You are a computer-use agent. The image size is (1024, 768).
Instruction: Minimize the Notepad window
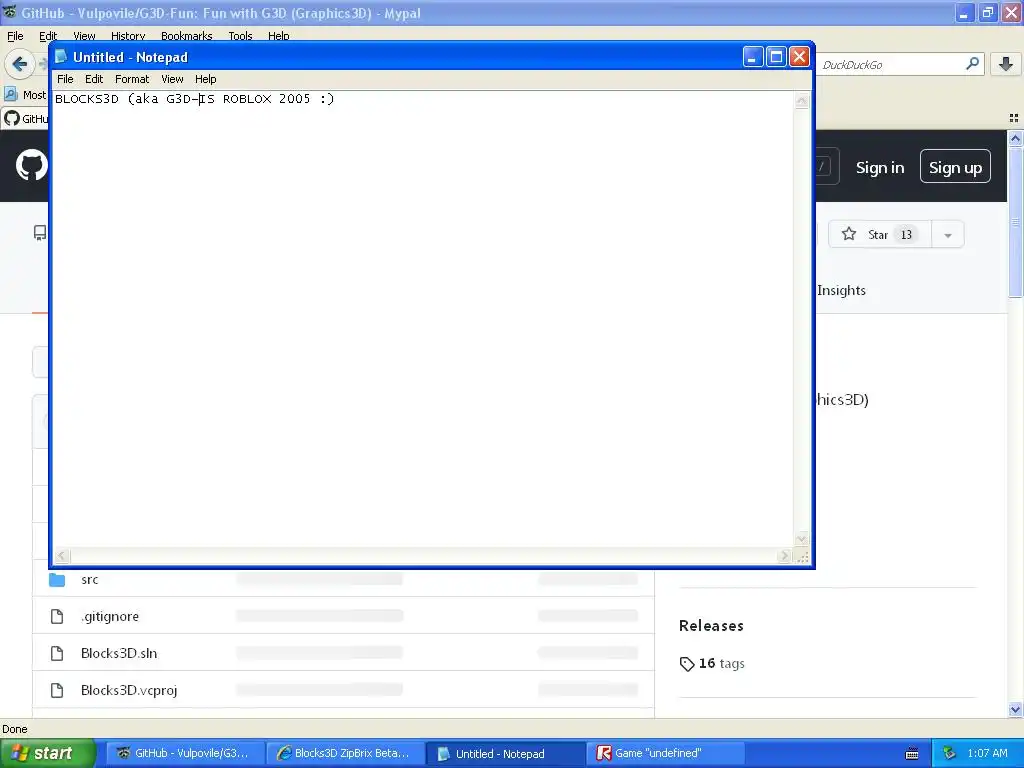point(753,57)
